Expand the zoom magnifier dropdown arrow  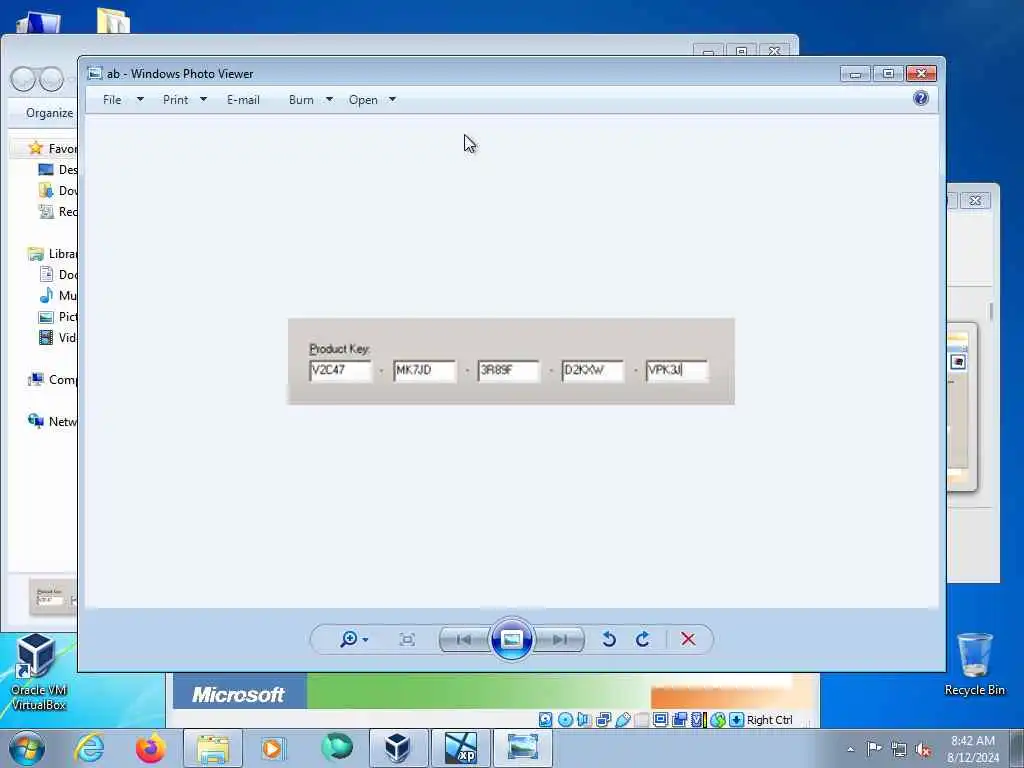point(365,640)
